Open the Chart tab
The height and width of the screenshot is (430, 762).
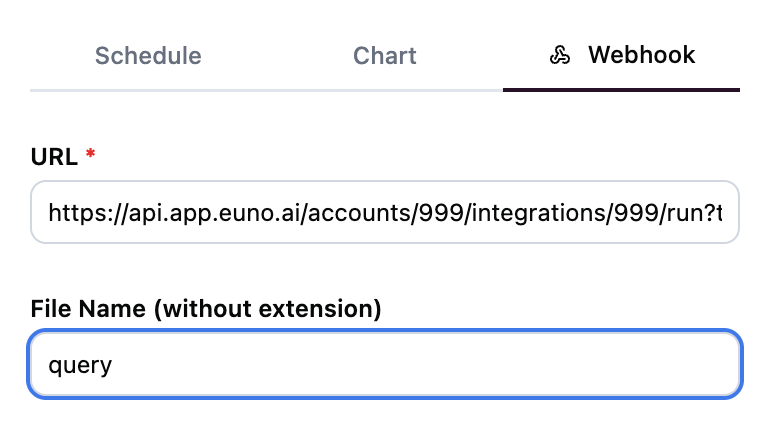point(385,56)
